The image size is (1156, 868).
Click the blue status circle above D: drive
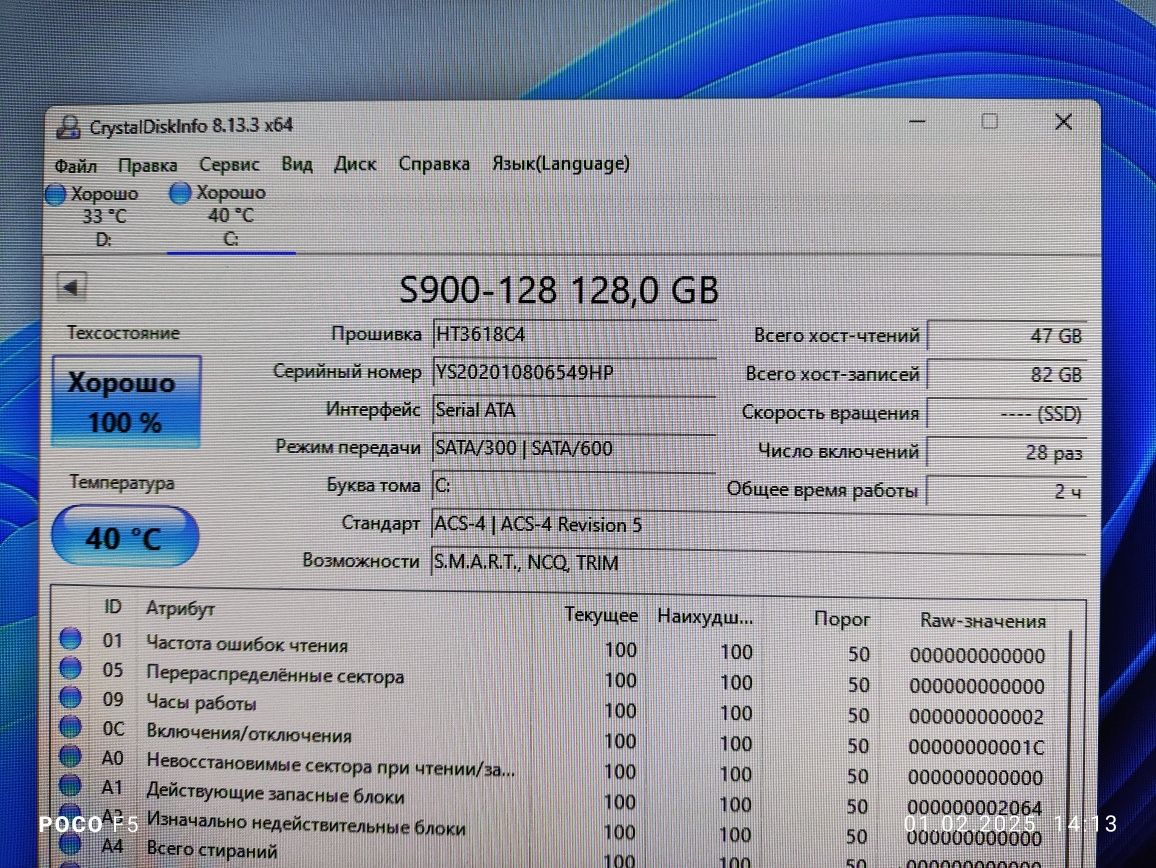pos(56,195)
